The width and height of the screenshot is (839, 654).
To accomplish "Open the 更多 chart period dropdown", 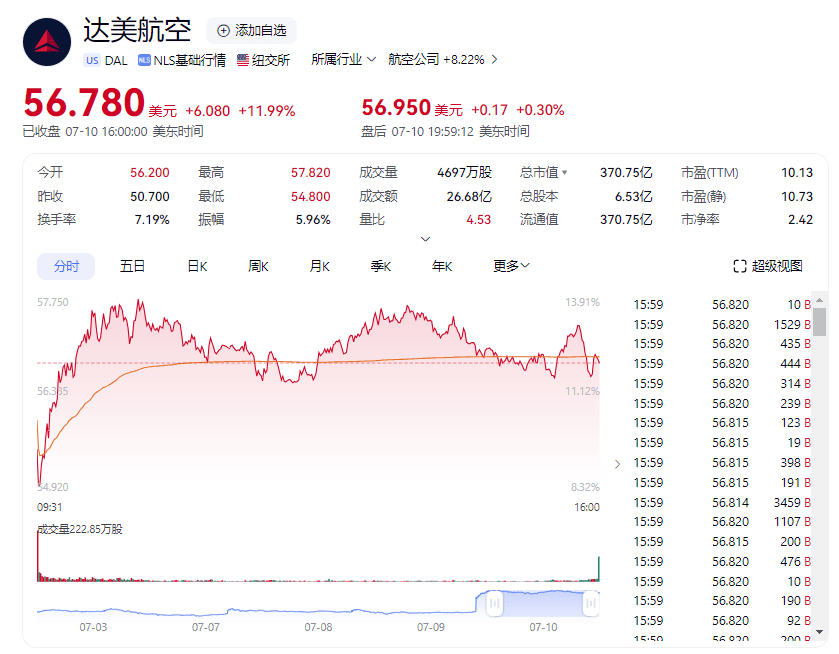I will pos(510,266).
